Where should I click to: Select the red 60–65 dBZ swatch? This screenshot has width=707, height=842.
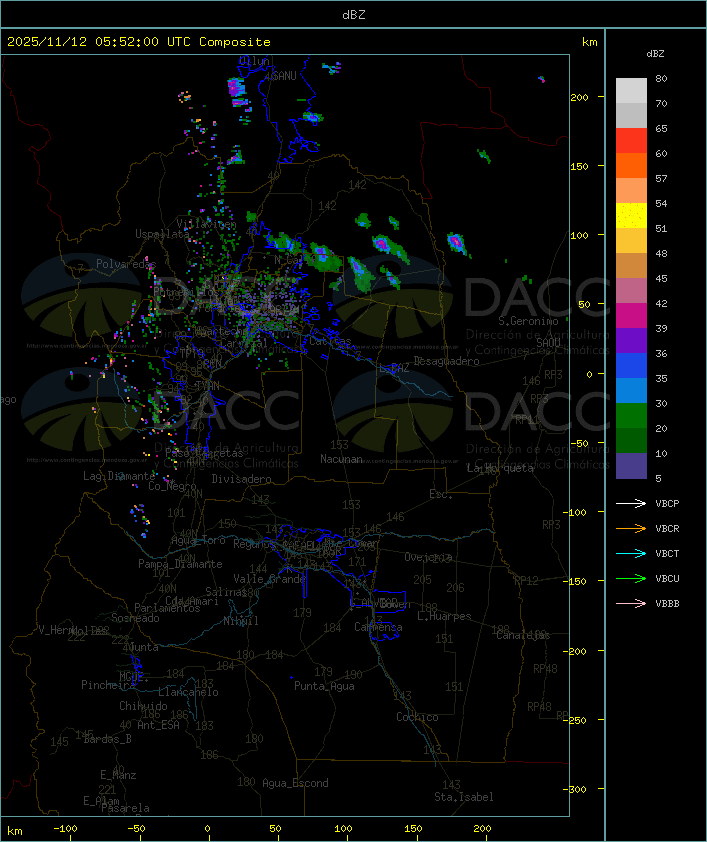click(631, 141)
